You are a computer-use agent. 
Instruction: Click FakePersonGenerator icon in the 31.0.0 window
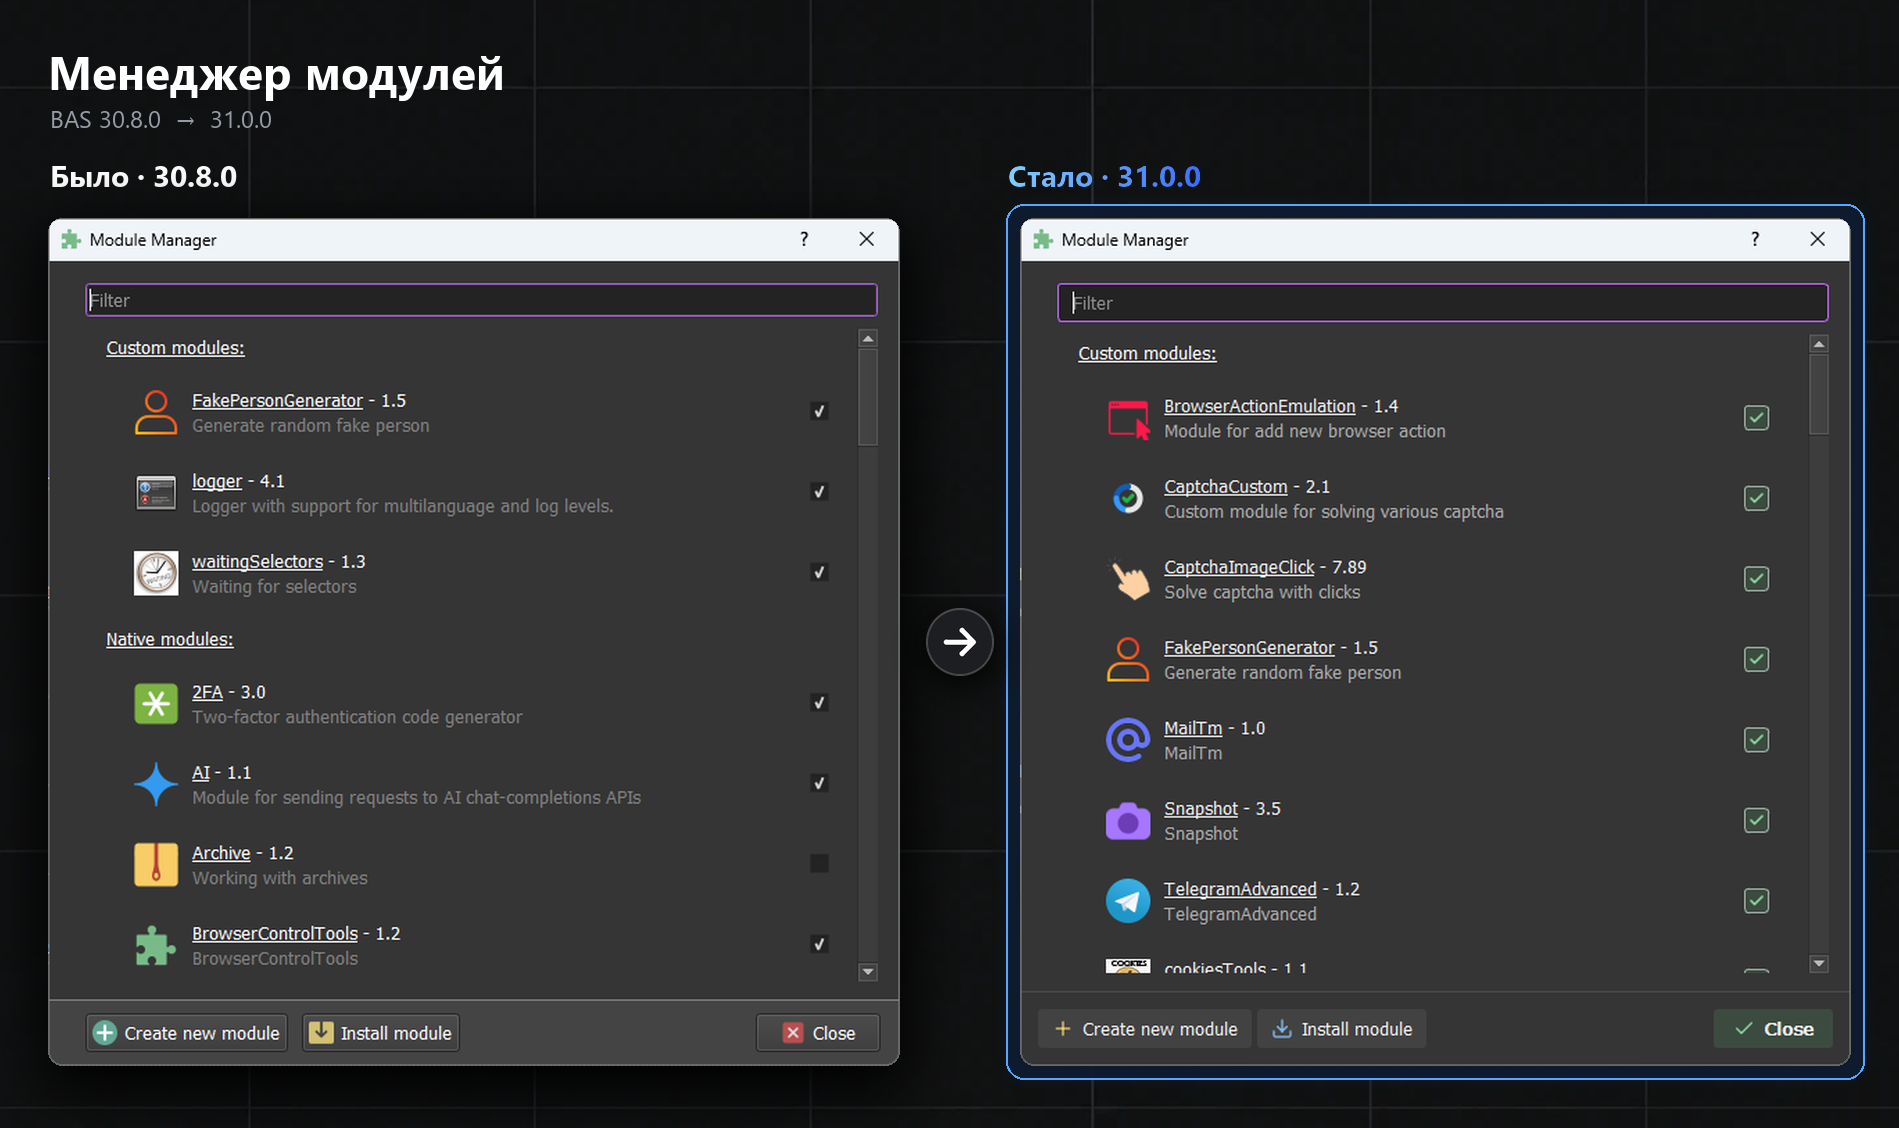pyautogui.click(x=1128, y=660)
